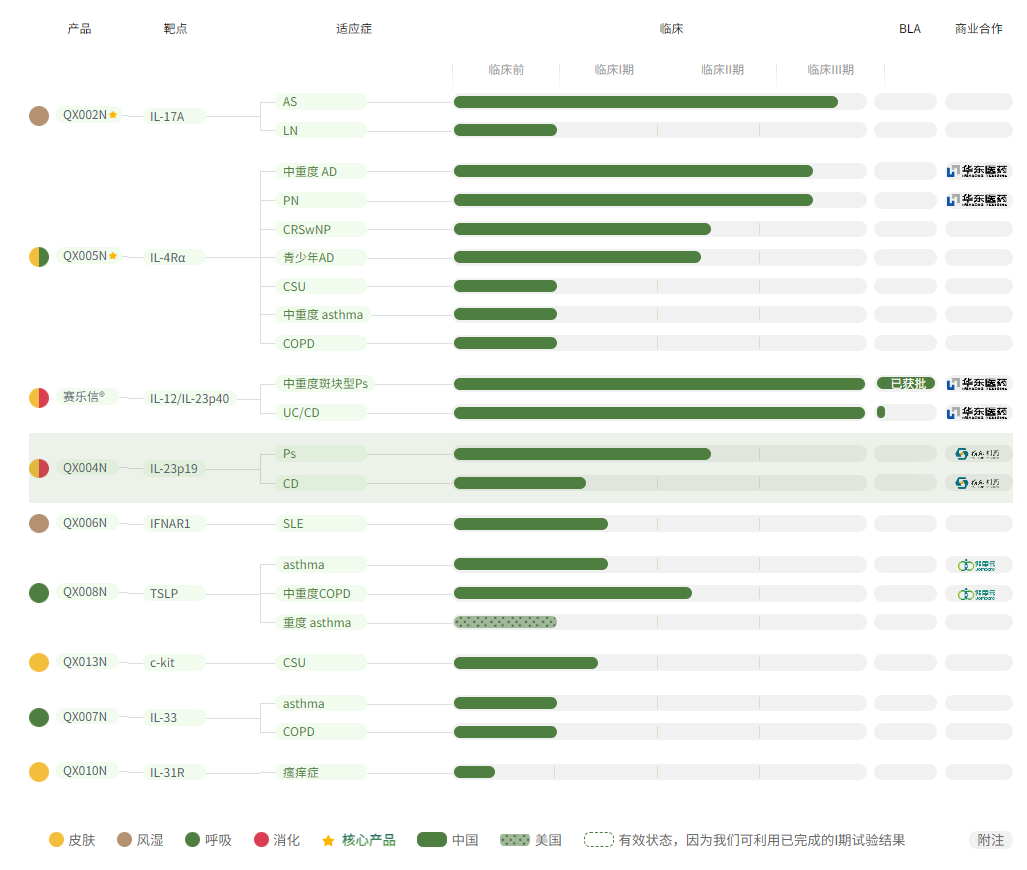Click the QX008N product label
This screenshot has height=870, width=1027.
coord(85,592)
